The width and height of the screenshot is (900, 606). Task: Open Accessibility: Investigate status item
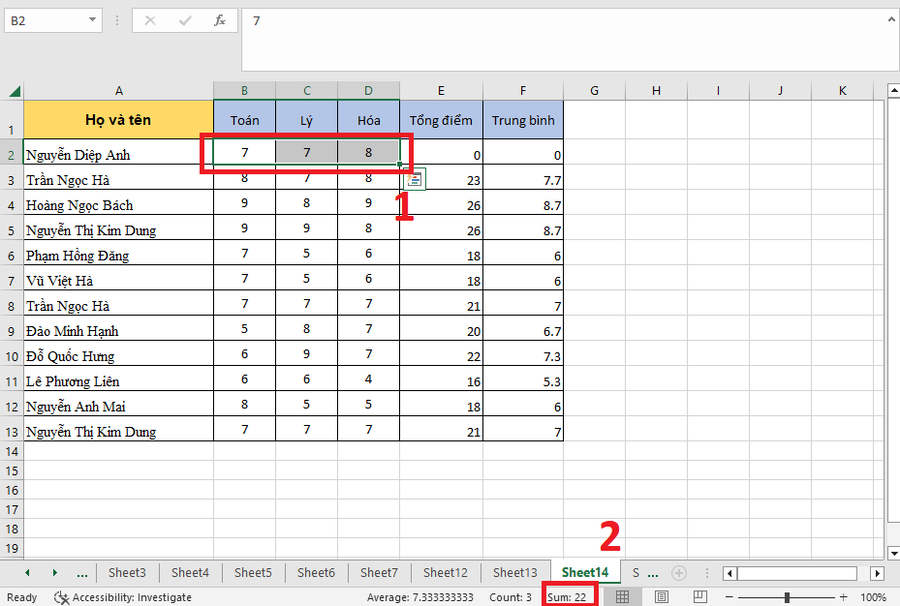[123, 597]
